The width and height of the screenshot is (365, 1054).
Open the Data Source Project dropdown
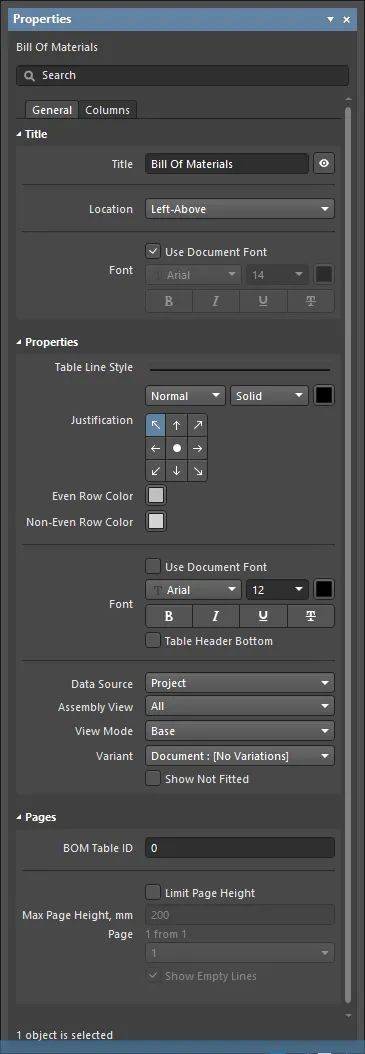tap(240, 683)
